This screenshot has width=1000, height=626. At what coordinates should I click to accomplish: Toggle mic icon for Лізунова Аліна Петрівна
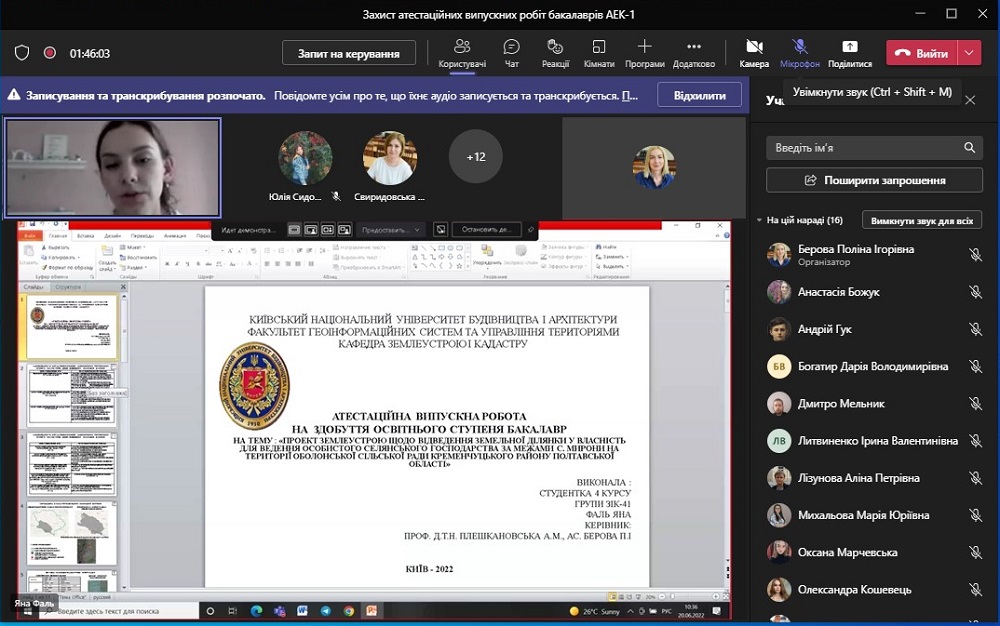(x=975, y=478)
